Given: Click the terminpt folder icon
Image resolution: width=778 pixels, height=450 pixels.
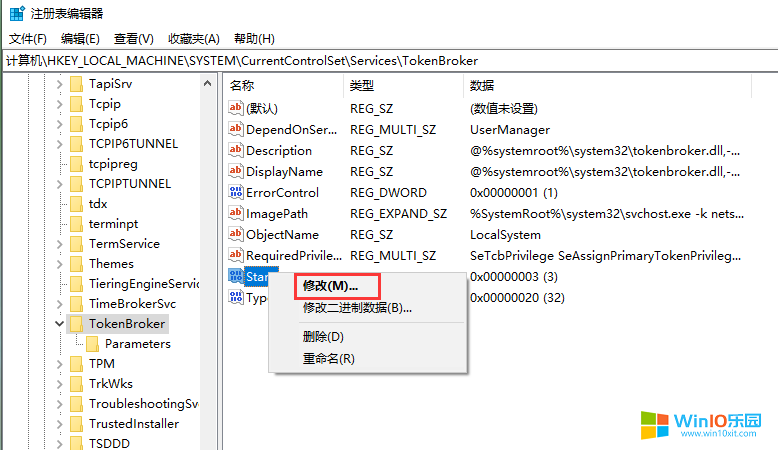Looking at the screenshot, I should (76, 224).
